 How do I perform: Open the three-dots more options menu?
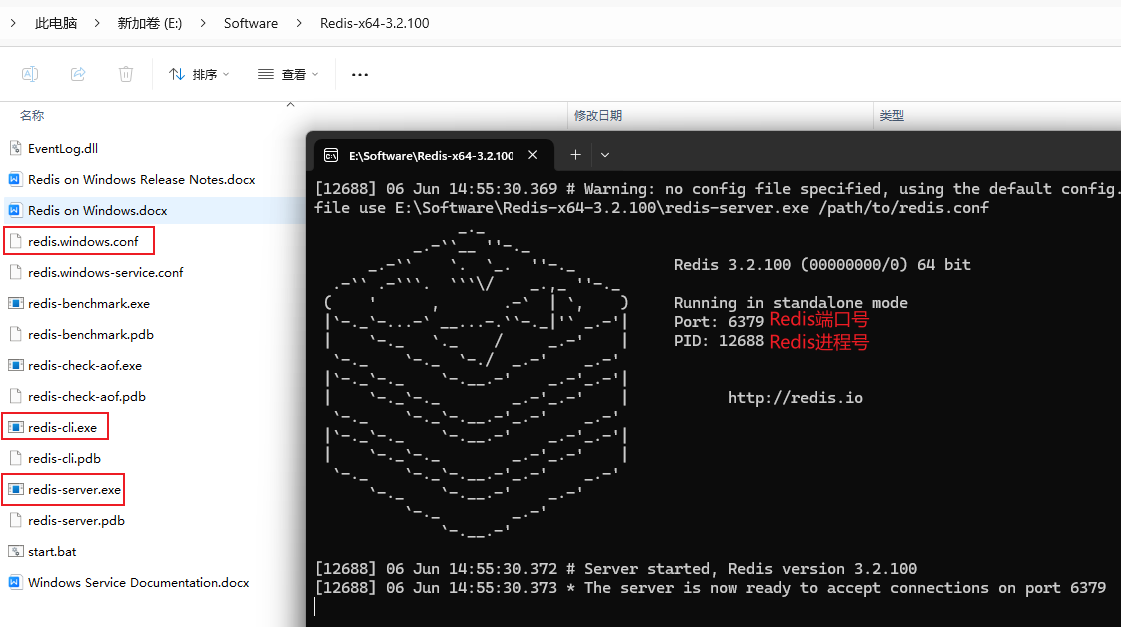360,74
